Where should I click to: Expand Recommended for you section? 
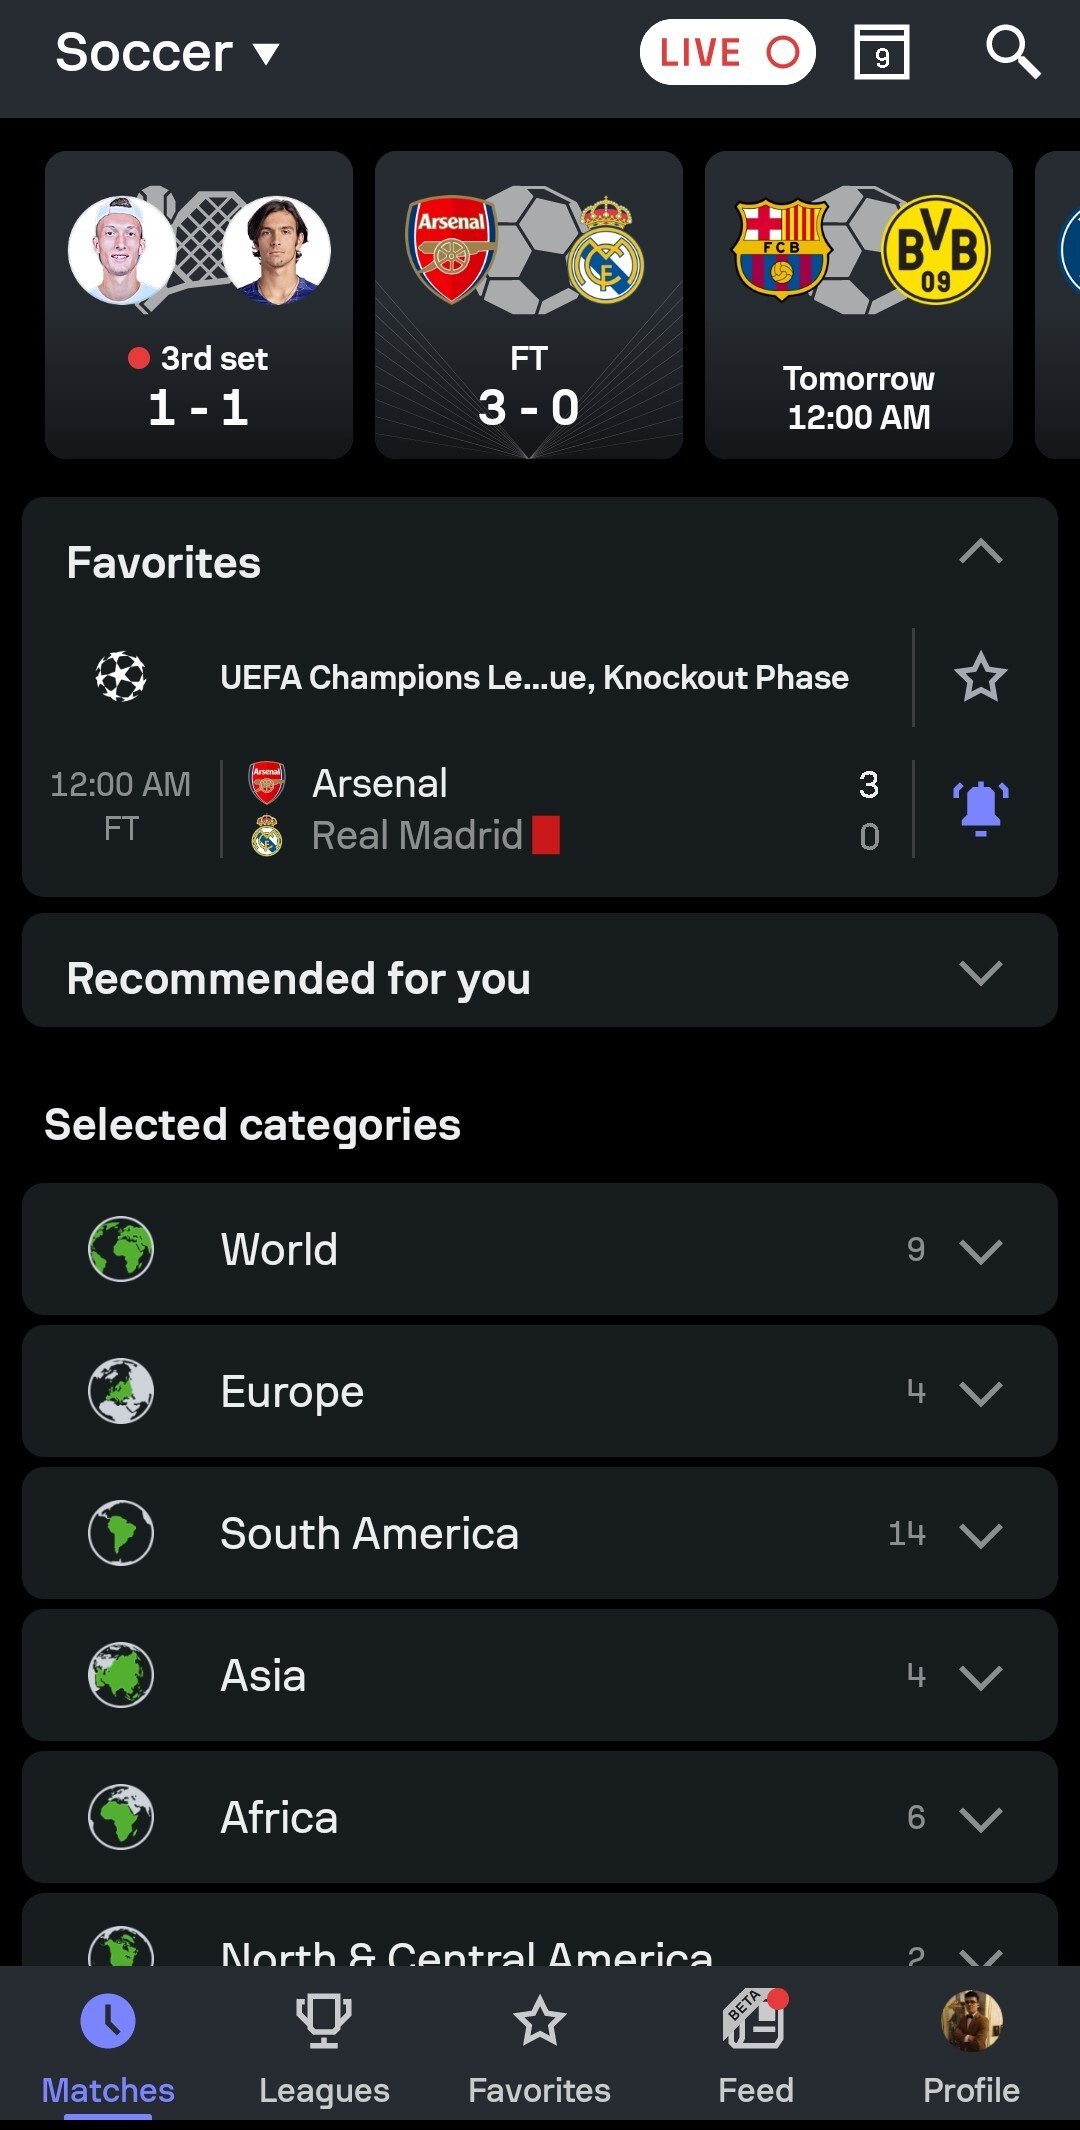pos(980,973)
